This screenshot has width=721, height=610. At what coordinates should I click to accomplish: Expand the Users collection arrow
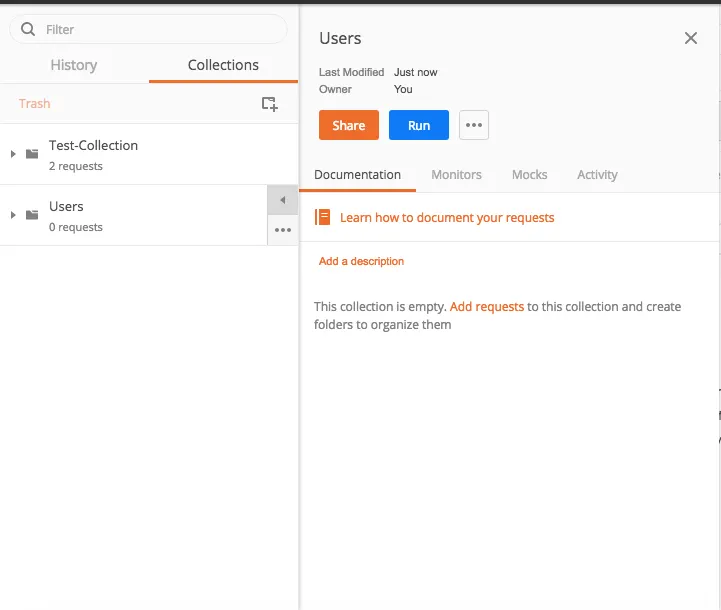13,215
